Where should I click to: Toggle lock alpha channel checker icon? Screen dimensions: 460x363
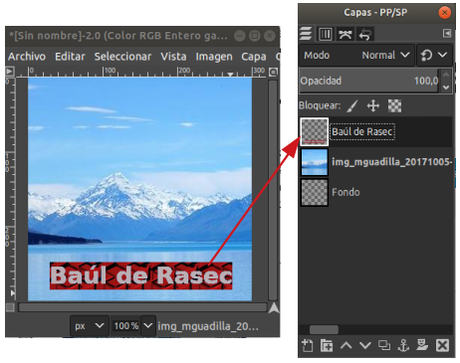click(394, 106)
